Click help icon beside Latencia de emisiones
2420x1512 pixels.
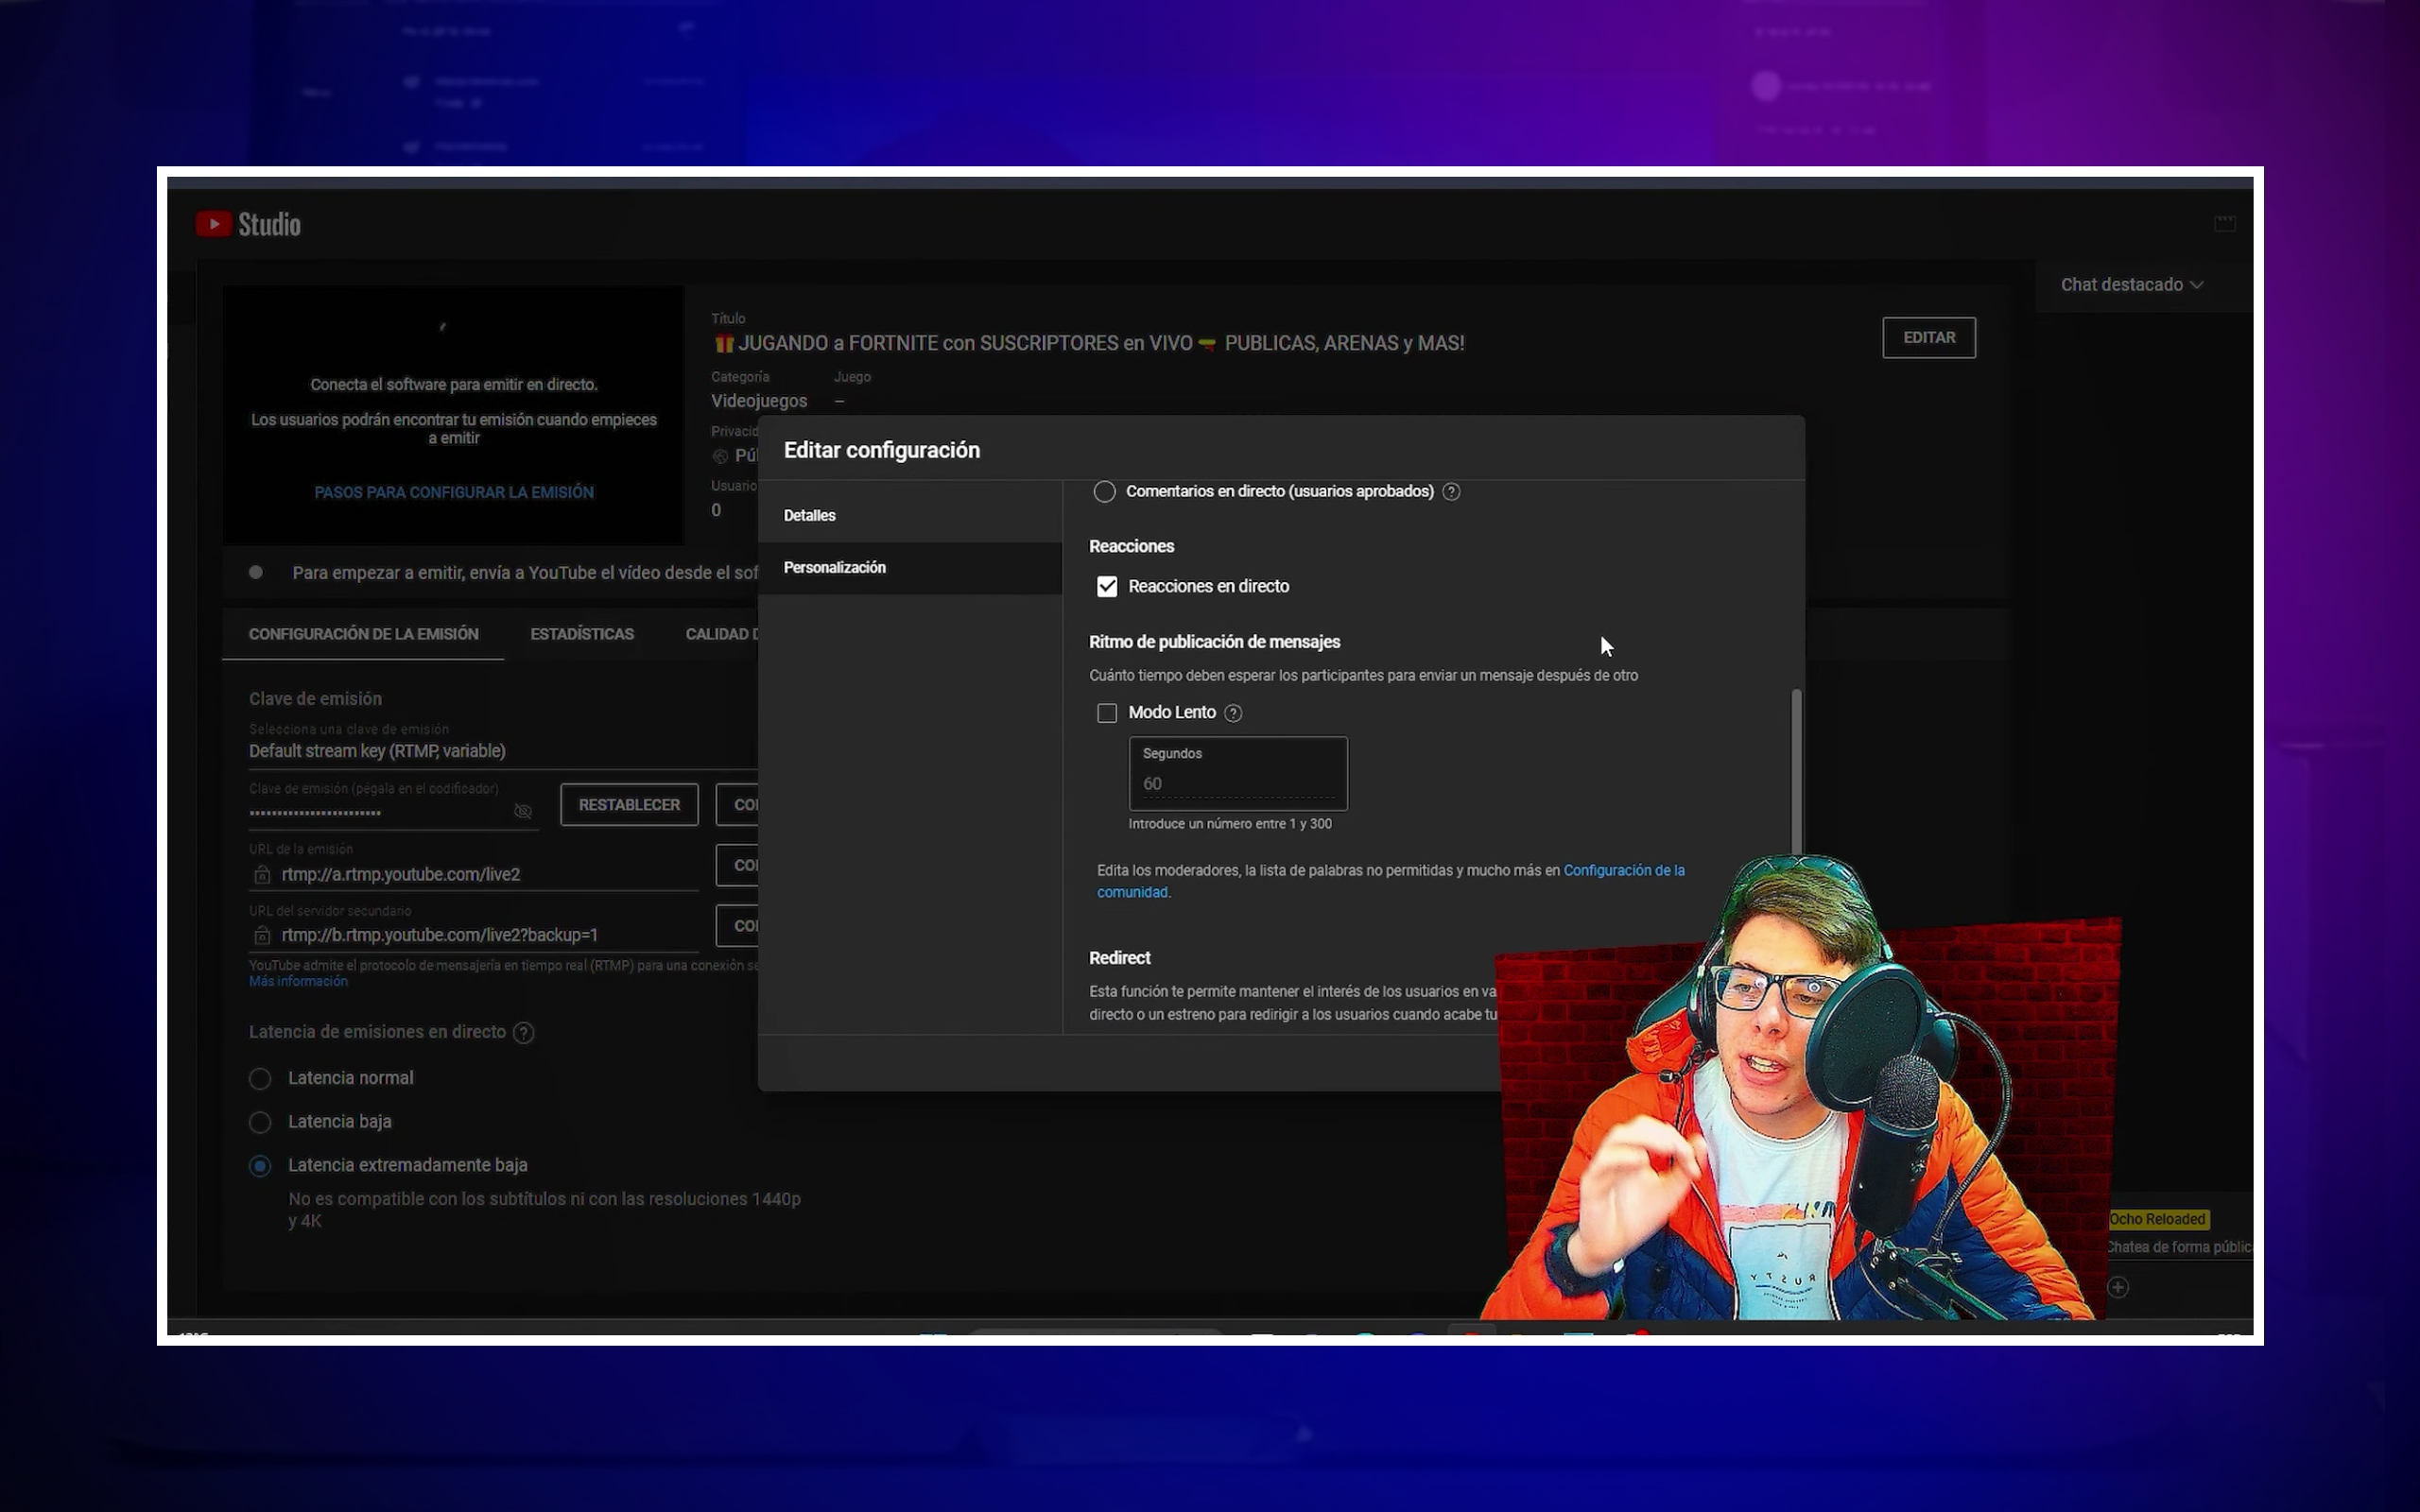pyautogui.click(x=523, y=1033)
